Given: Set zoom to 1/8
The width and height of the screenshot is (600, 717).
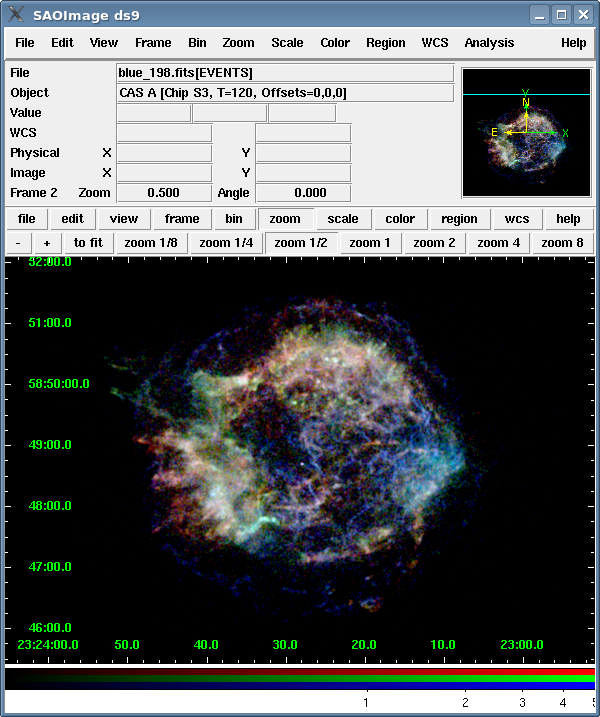Looking at the screenshot, I should coord(153,243).
